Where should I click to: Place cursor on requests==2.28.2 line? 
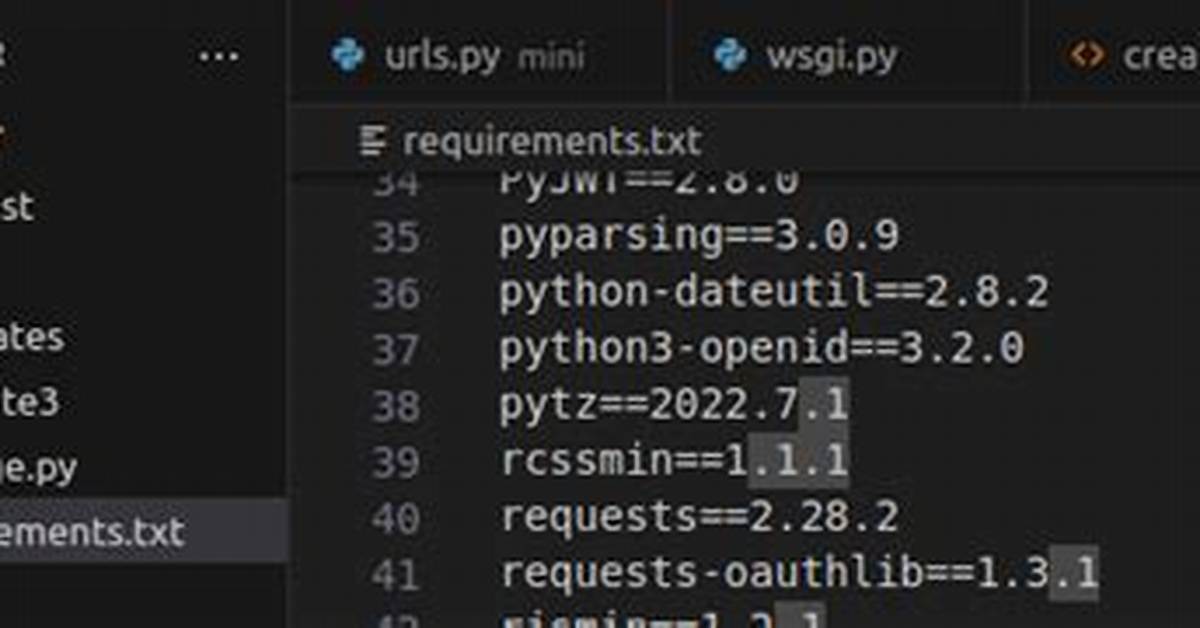[699, 518]
